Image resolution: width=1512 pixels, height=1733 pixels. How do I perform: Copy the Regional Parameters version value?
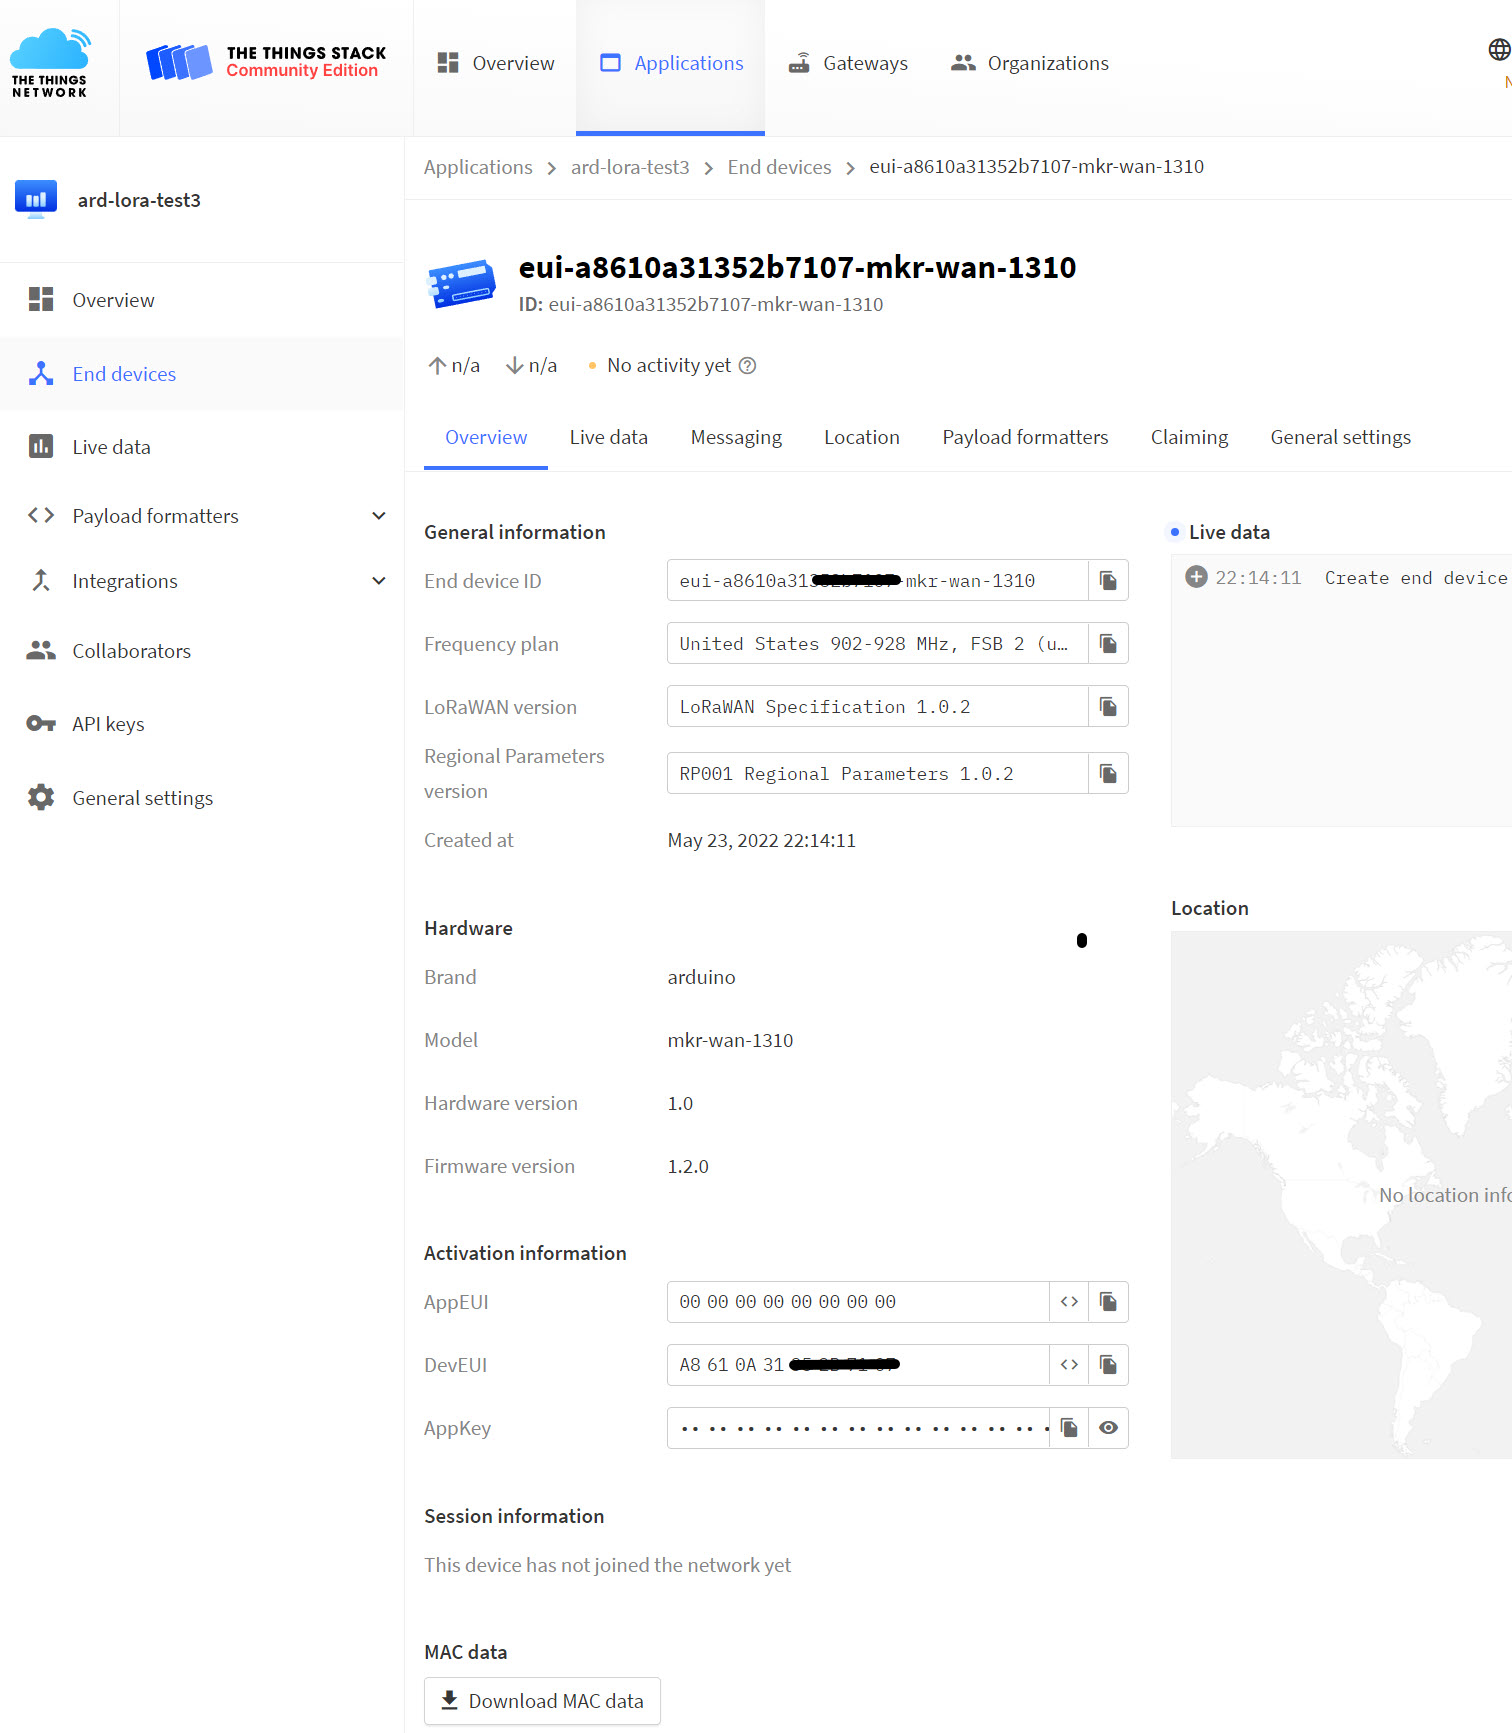click(1108, 774)
